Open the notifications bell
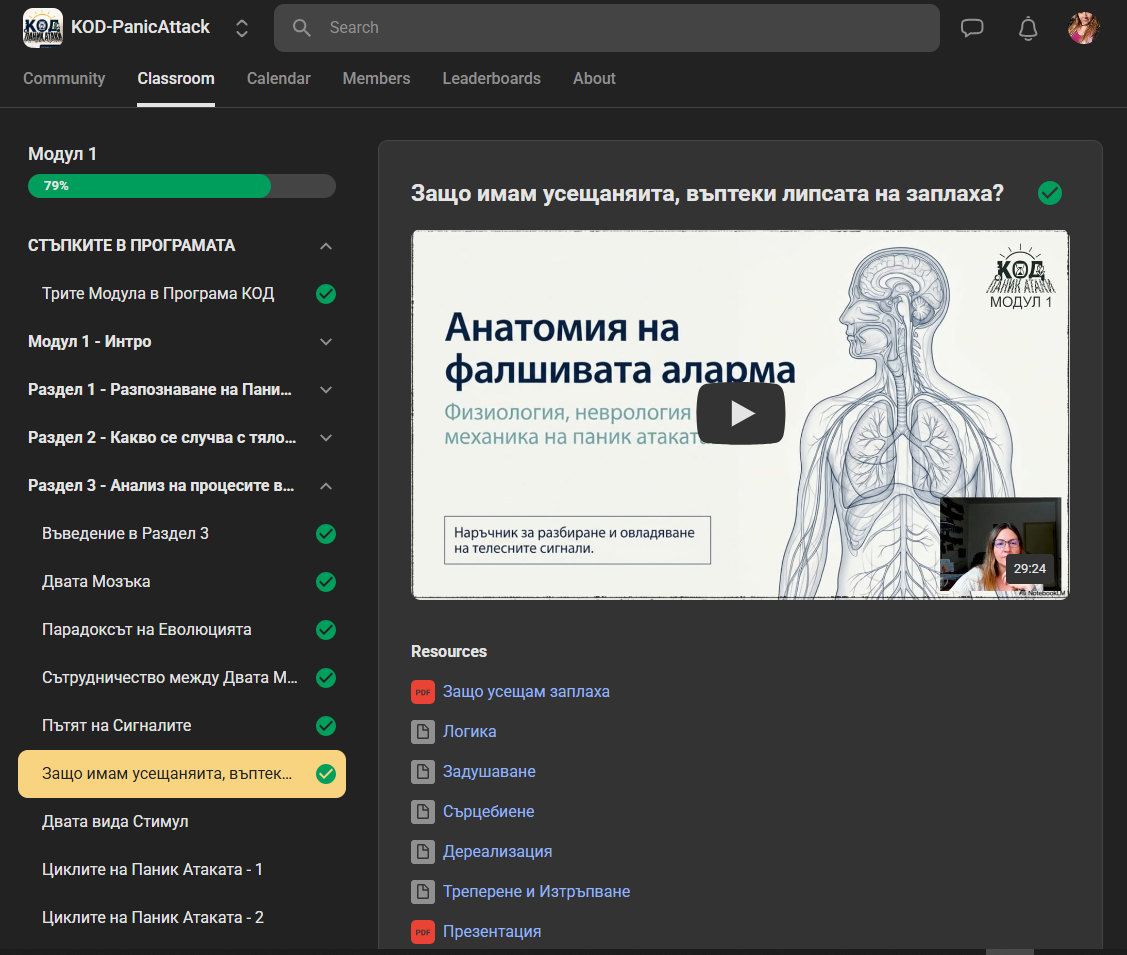 [x=1028, y=28]
